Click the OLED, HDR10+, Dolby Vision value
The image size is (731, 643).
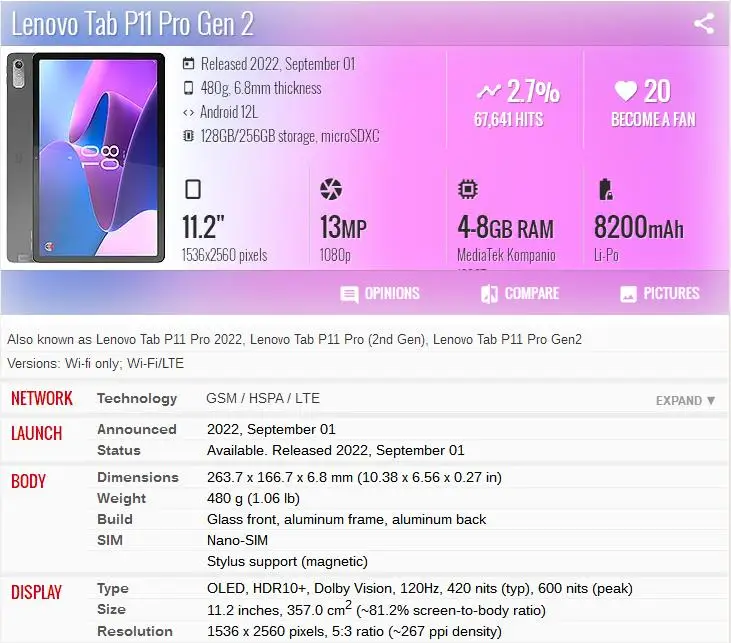[x=420, y=588]
